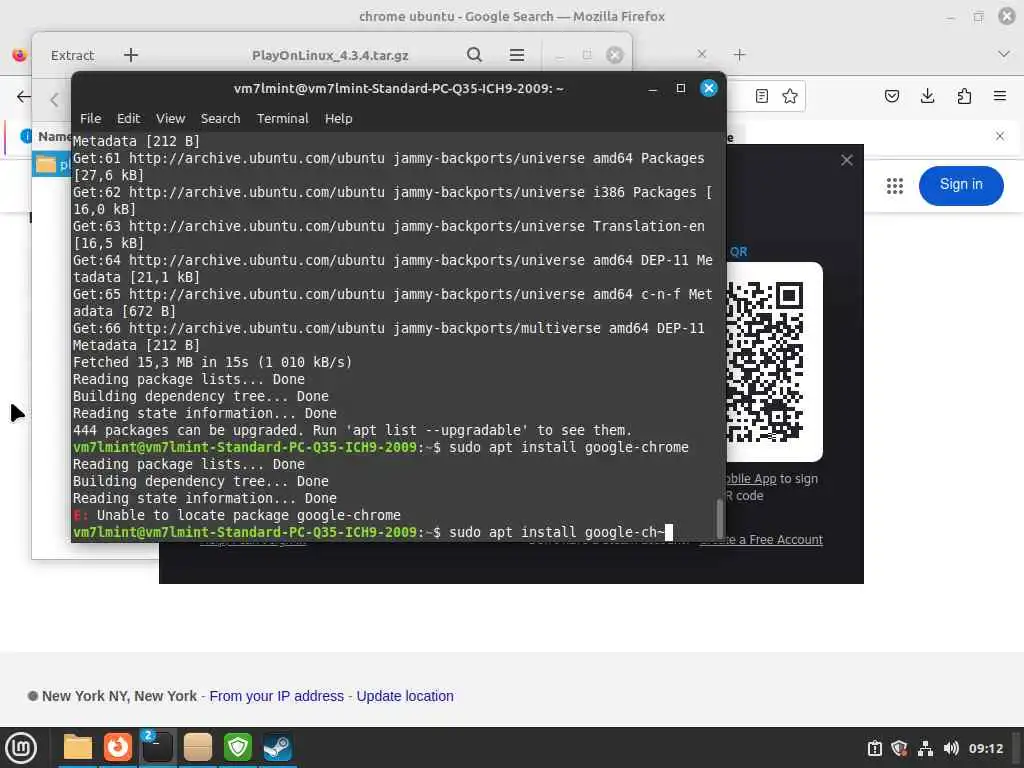
Task: Click the Name column header in archive manager
Action: 54,136
